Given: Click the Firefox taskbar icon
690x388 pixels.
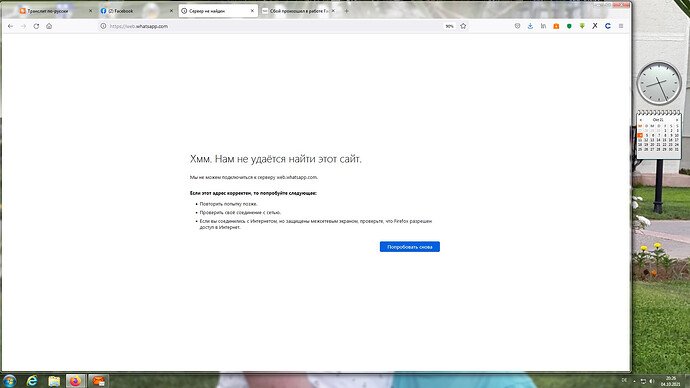Looking at the screenshot, I should point(75,381).
